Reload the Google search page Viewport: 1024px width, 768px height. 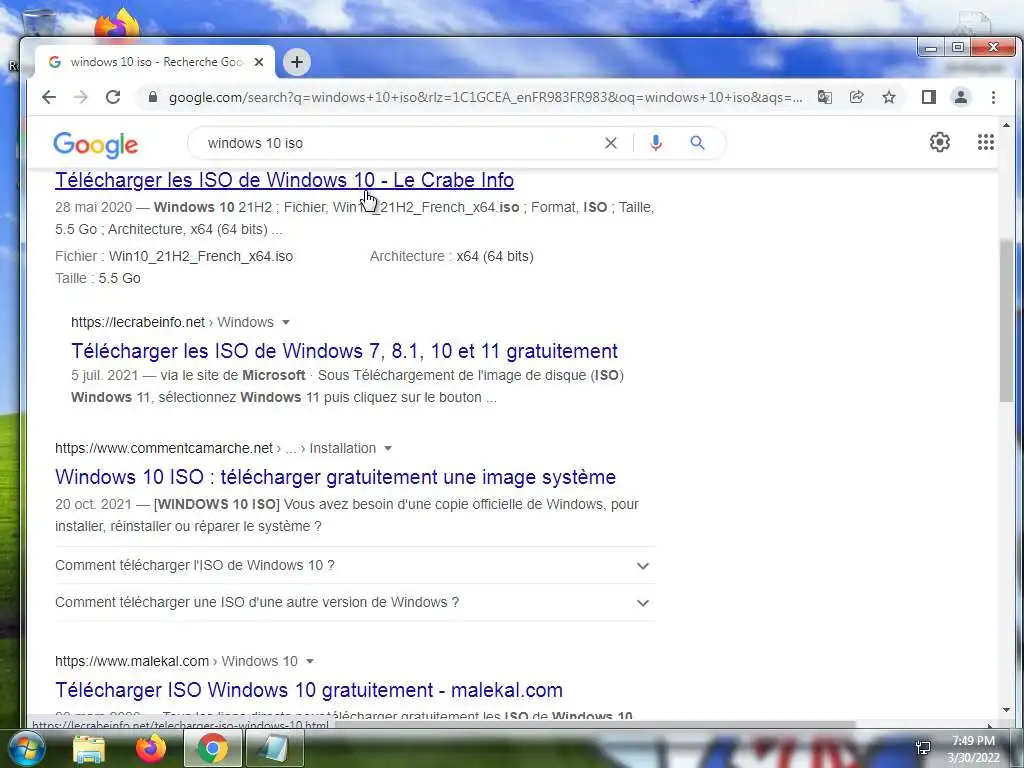coord(113,97)
